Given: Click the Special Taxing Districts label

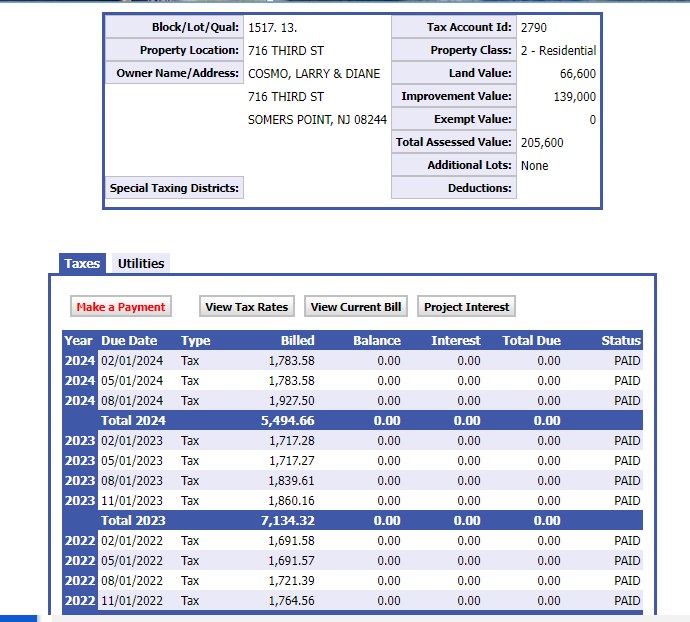Looking at the screenshot, I should pos(174,188).
